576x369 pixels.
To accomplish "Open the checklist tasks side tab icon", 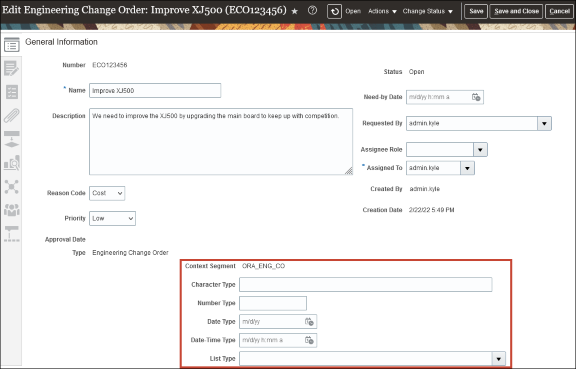I will click(12, 92).
